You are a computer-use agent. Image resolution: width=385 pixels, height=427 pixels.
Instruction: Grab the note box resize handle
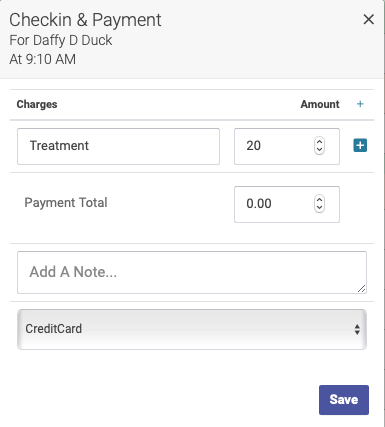pyautogui.click(x=362, y=289)
